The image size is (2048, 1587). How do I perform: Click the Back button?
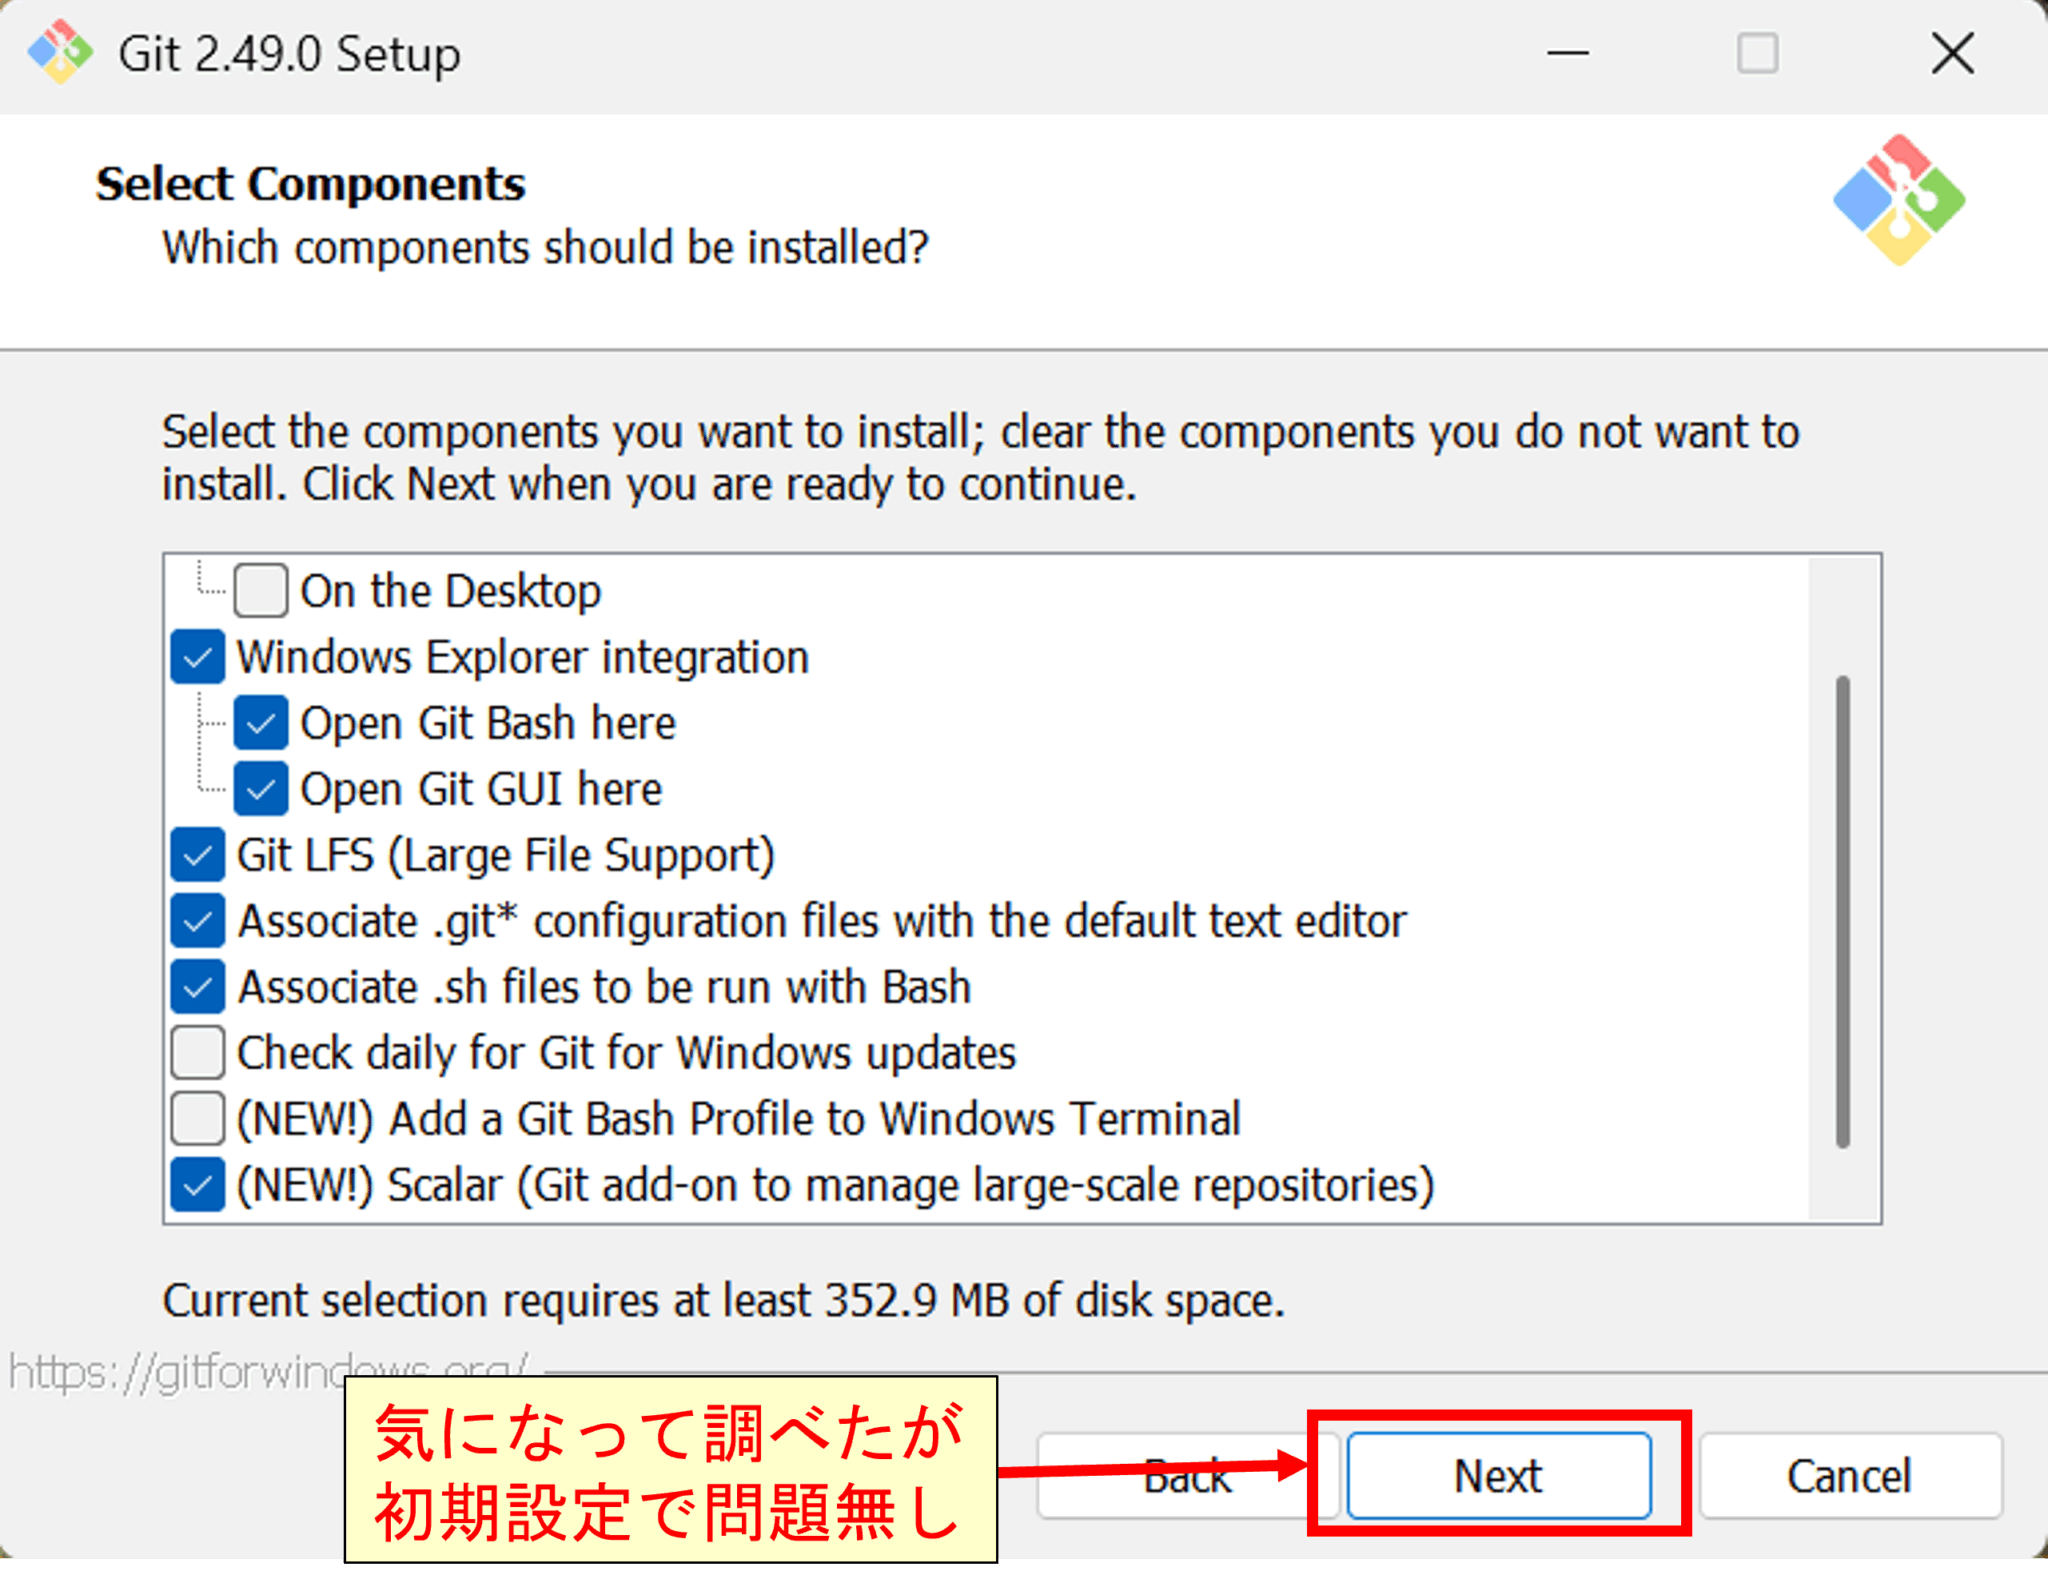tap(1188, 1475)
